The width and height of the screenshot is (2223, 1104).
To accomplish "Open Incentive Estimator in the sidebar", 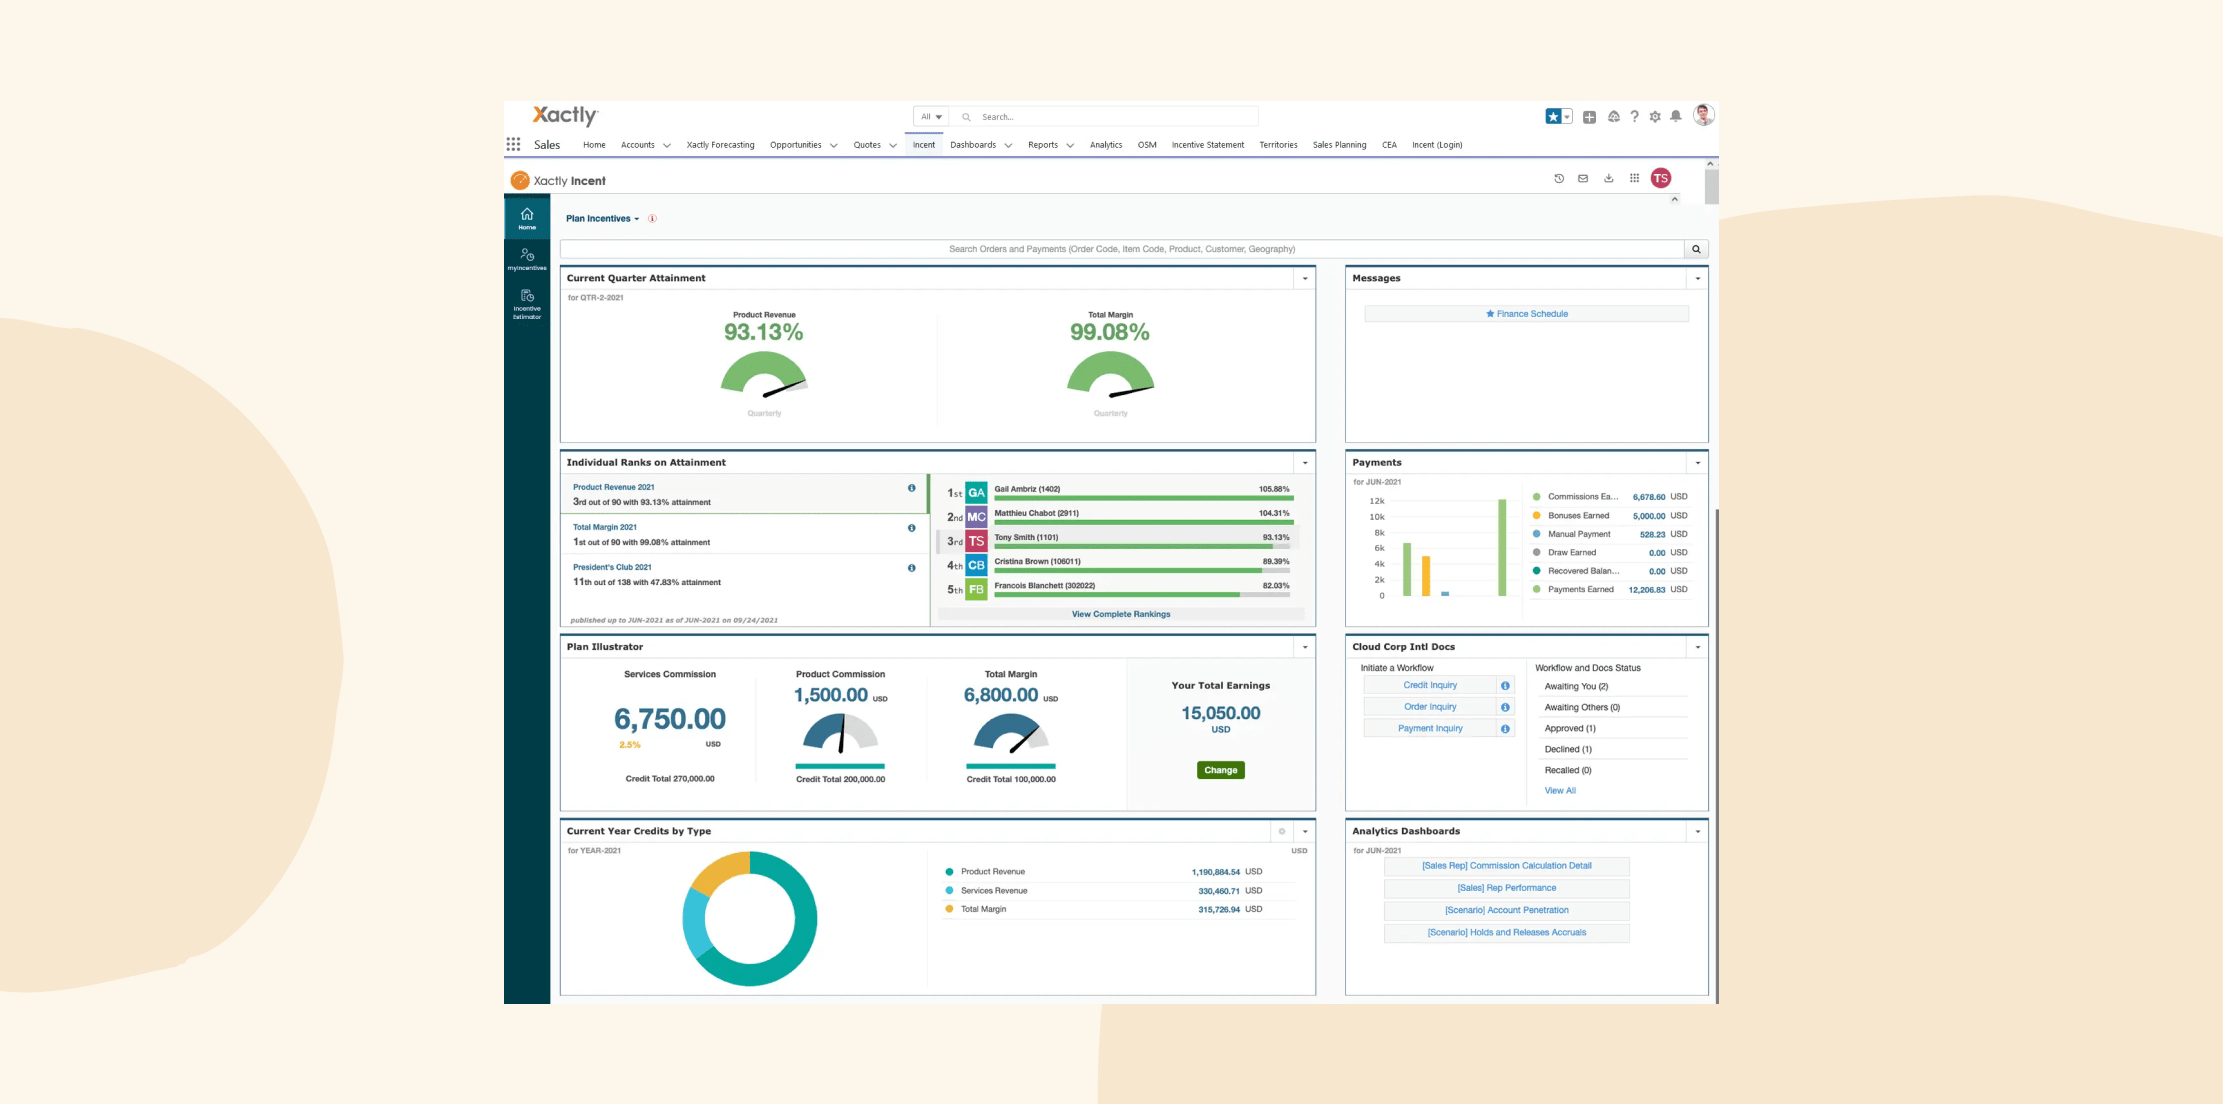I will pos(527,304).
